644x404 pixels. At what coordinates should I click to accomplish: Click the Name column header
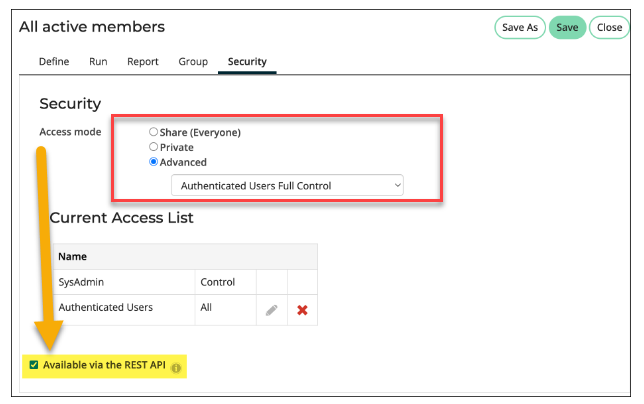click(x=73, y=257)
